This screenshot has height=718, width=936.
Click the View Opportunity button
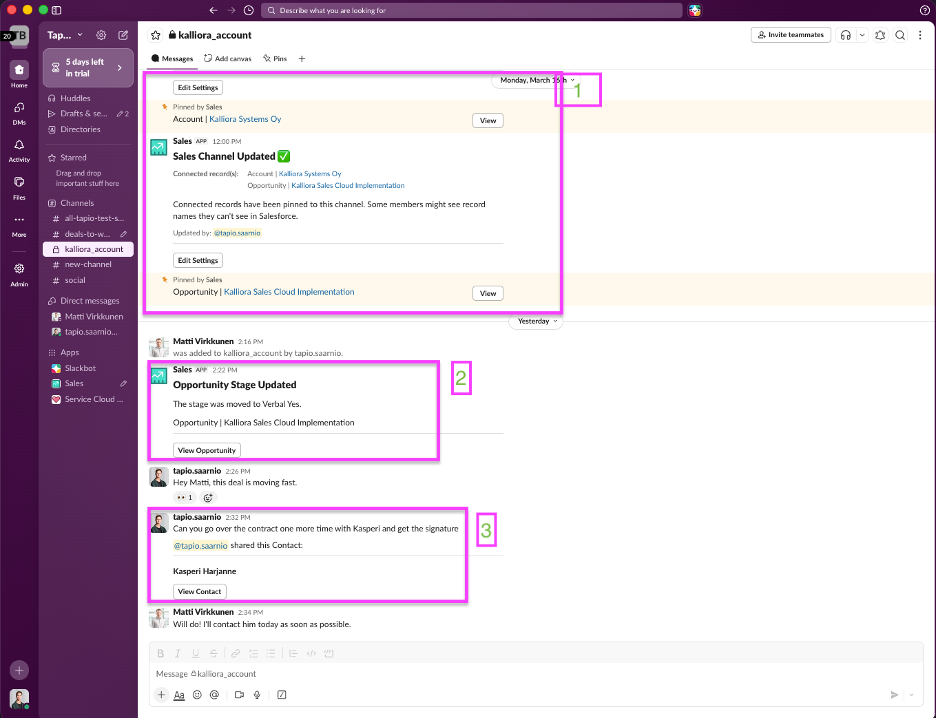click(207, 450)
